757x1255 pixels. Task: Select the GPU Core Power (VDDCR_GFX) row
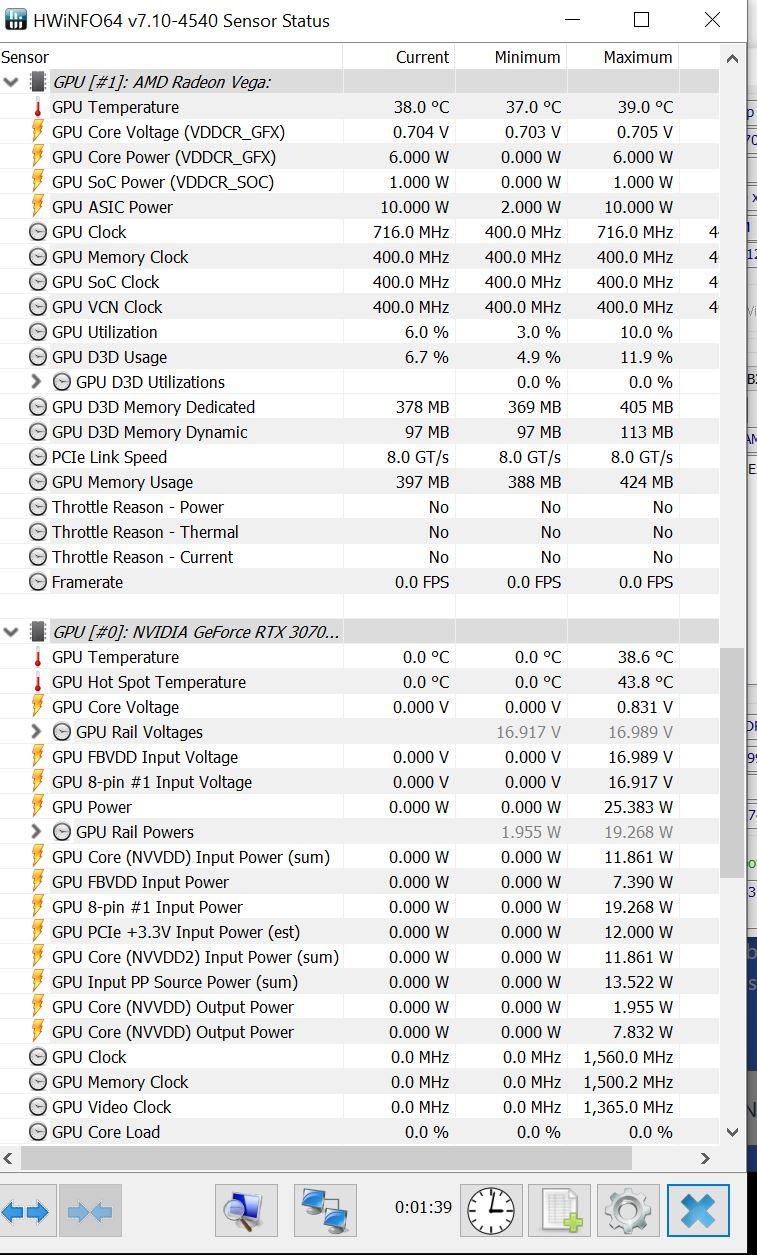[359, 157]
